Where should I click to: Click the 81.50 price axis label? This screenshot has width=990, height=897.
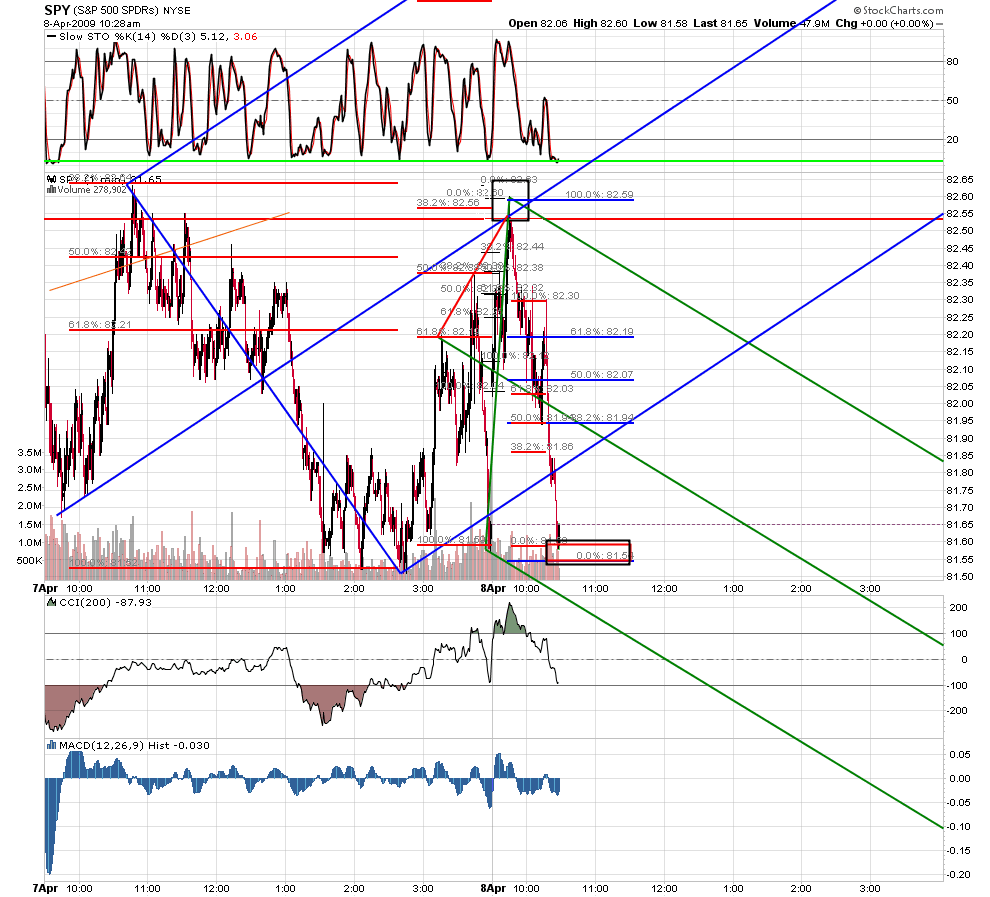(960, 576)
